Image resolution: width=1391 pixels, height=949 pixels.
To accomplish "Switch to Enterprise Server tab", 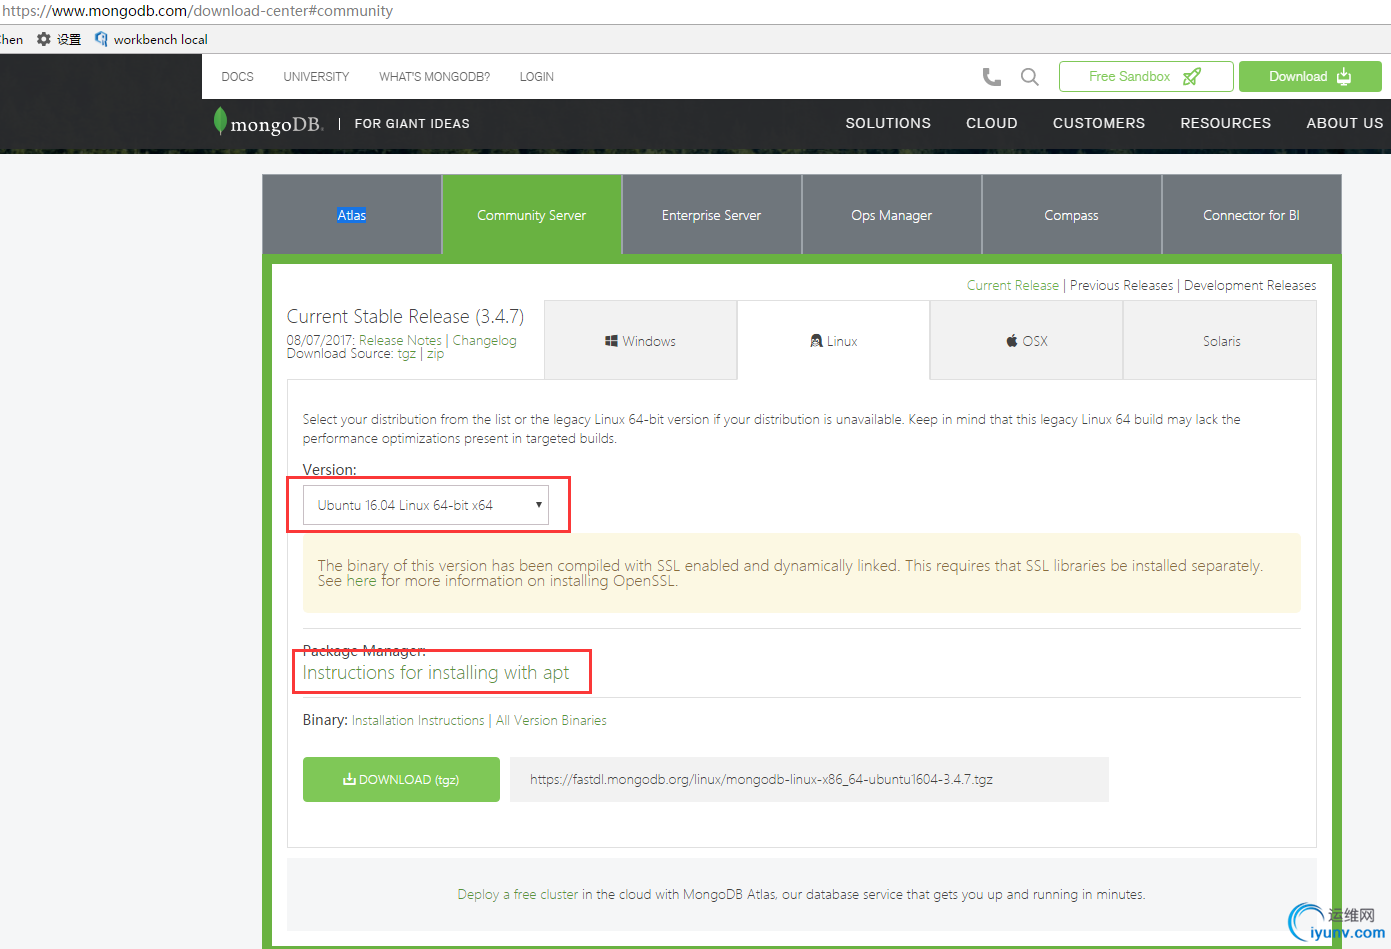I will coord(712,215).
